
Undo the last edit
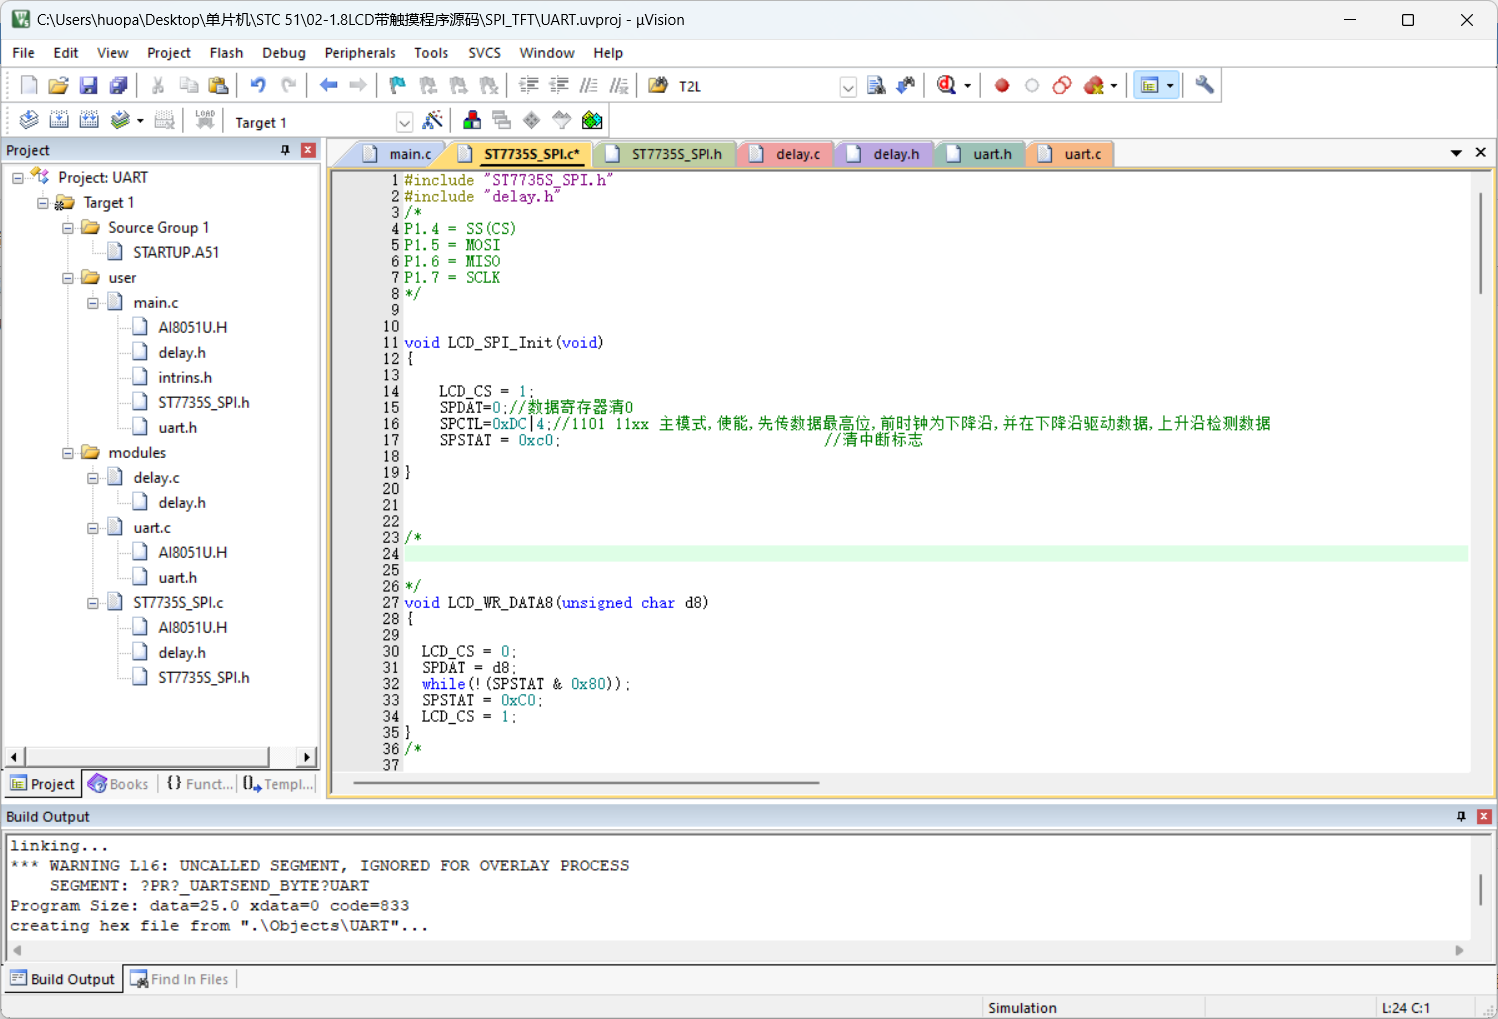tap(258, 86)
